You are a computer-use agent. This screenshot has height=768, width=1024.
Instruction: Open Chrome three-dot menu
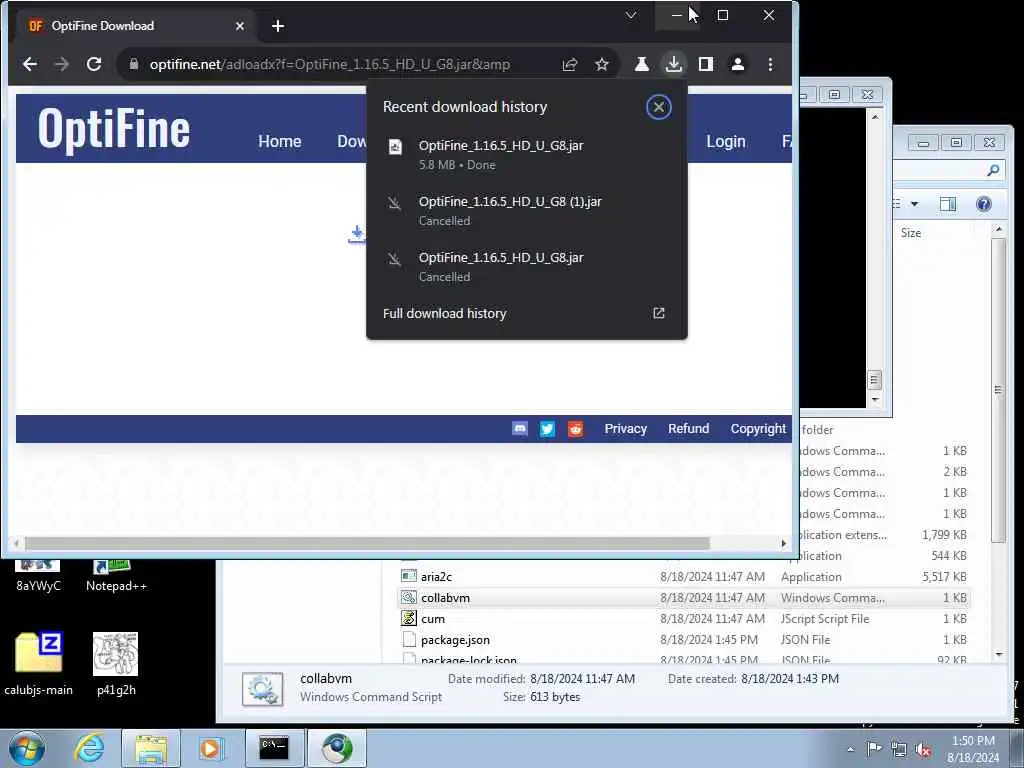pos(771,64)
